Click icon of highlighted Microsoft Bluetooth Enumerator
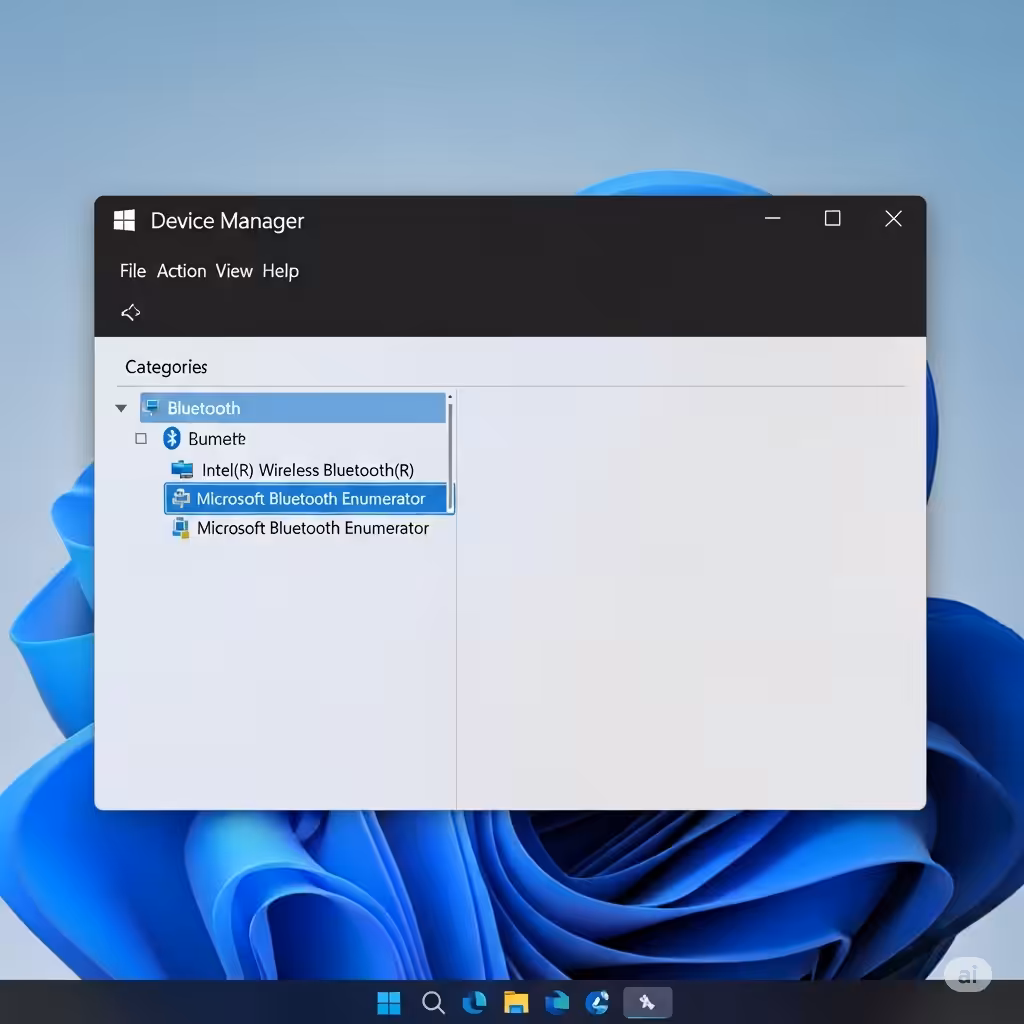 coord(181,498)
